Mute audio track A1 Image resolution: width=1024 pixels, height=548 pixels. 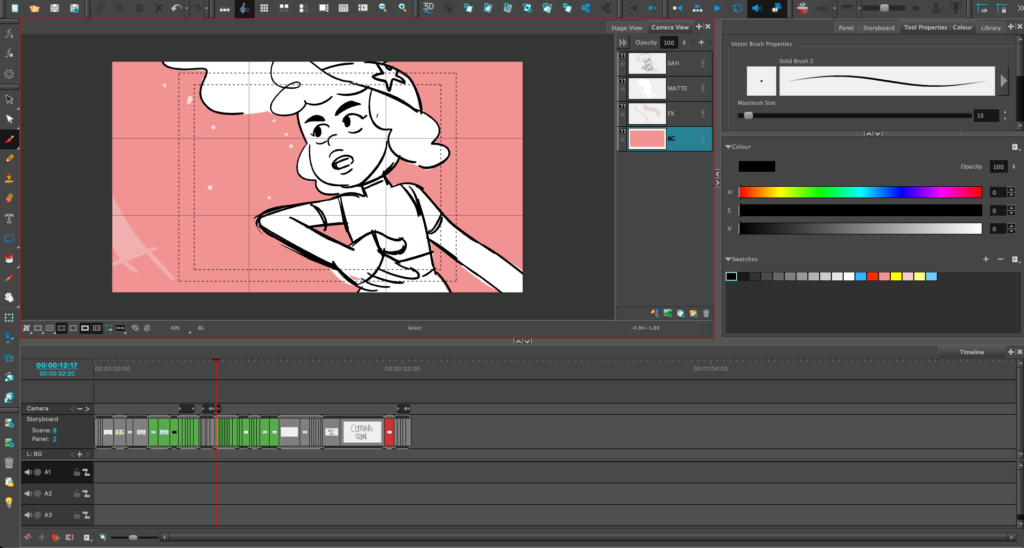click(28, 471)
